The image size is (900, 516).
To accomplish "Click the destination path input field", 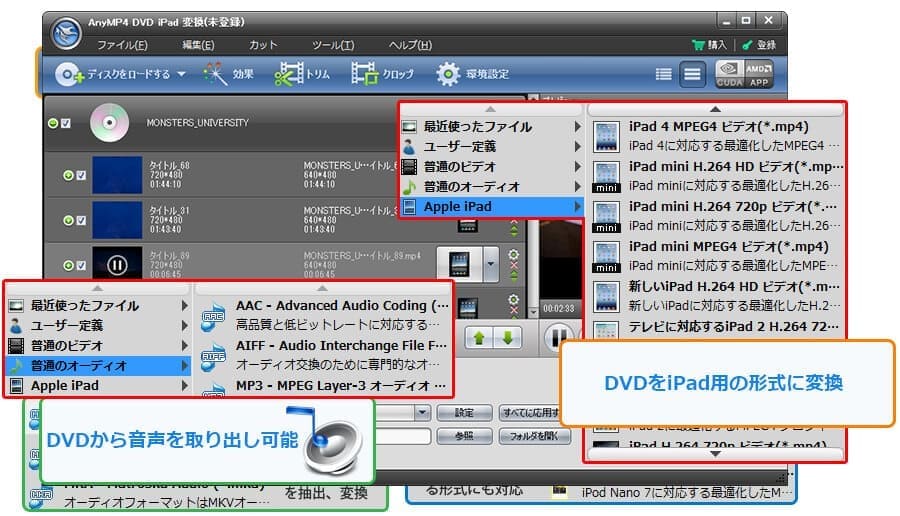I will [x=402, y=436].
